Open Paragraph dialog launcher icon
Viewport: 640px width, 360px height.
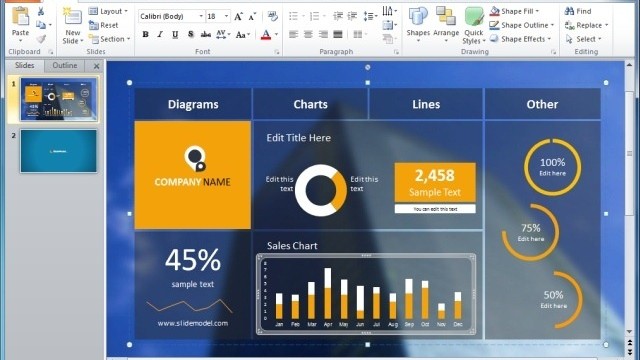click(x=396, y=52)
